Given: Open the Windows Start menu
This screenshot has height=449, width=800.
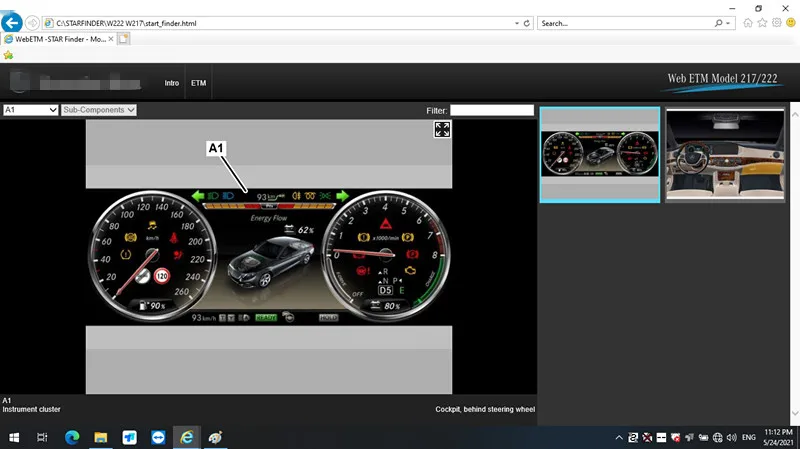Looking at the screenshot, I should tap(14, 437).
